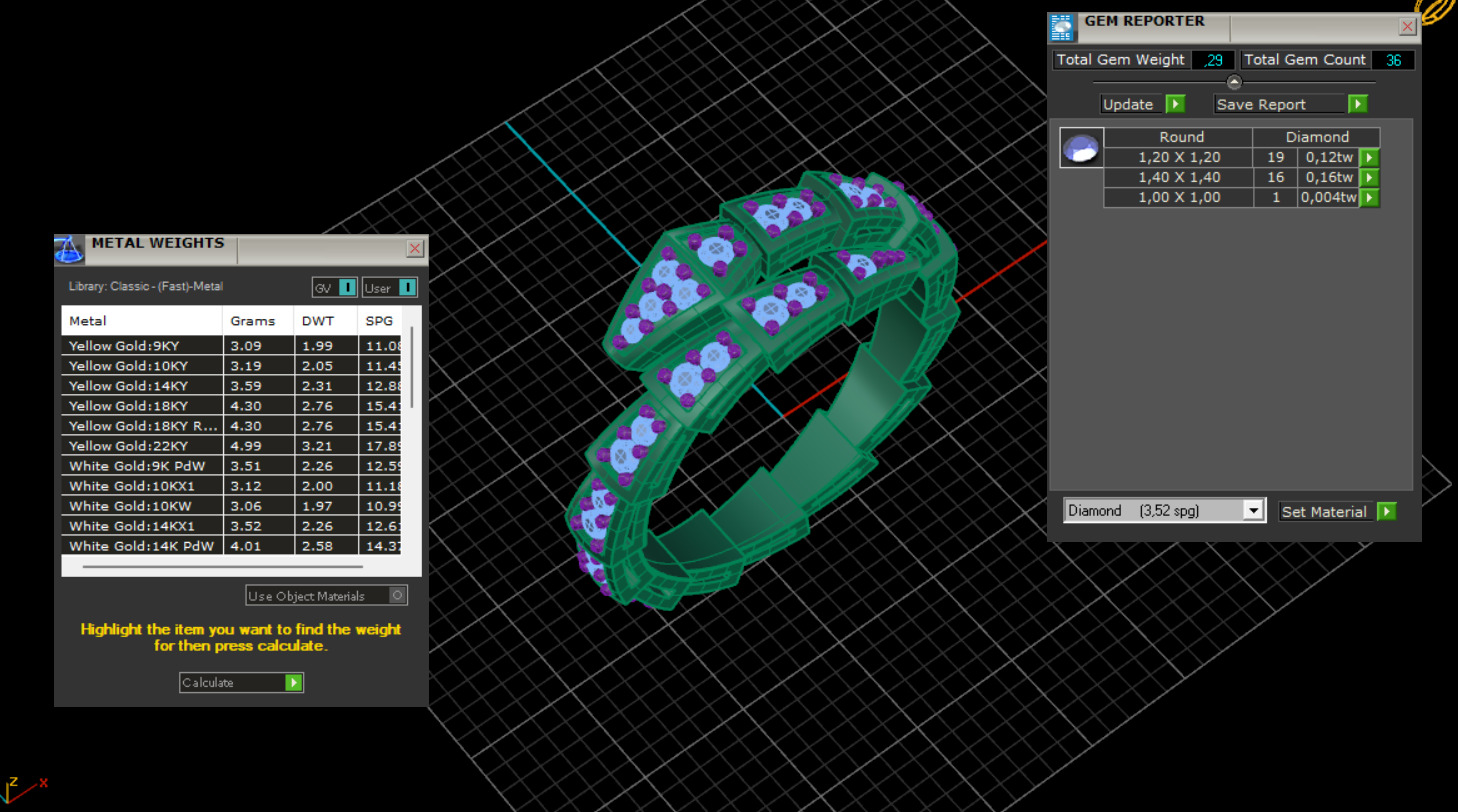
Task: Click the 1,00 X 1,00 size cell
Action: [x=1179, y=198]
